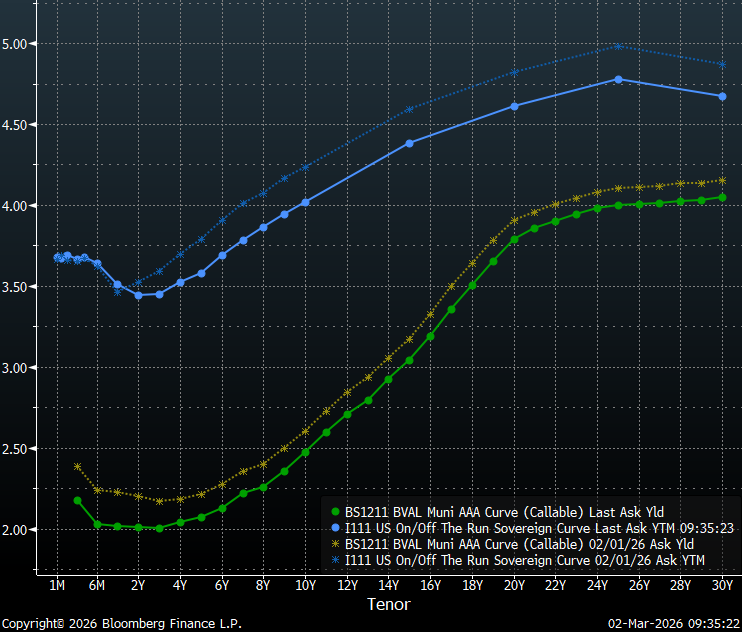Click the solid blue curve point at 15Y
The width and height of the screenshot is (742, 632).
point(409,143)
